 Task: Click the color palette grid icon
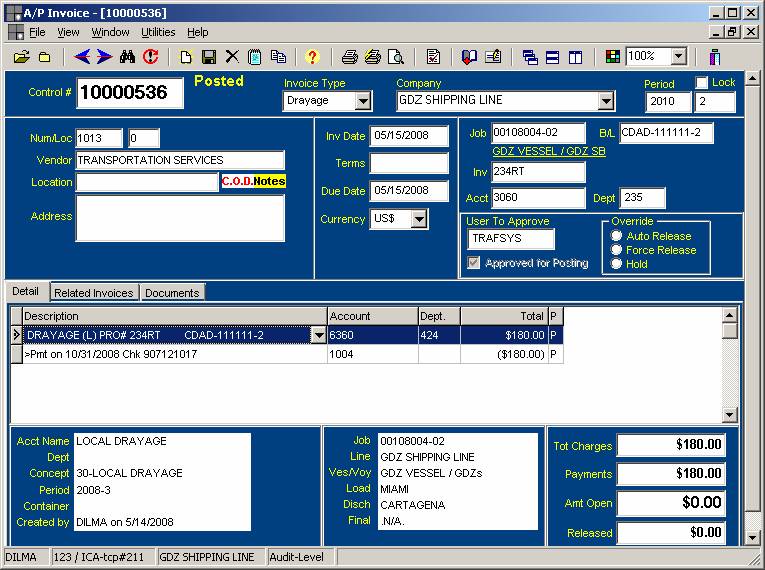click(613, 57)
